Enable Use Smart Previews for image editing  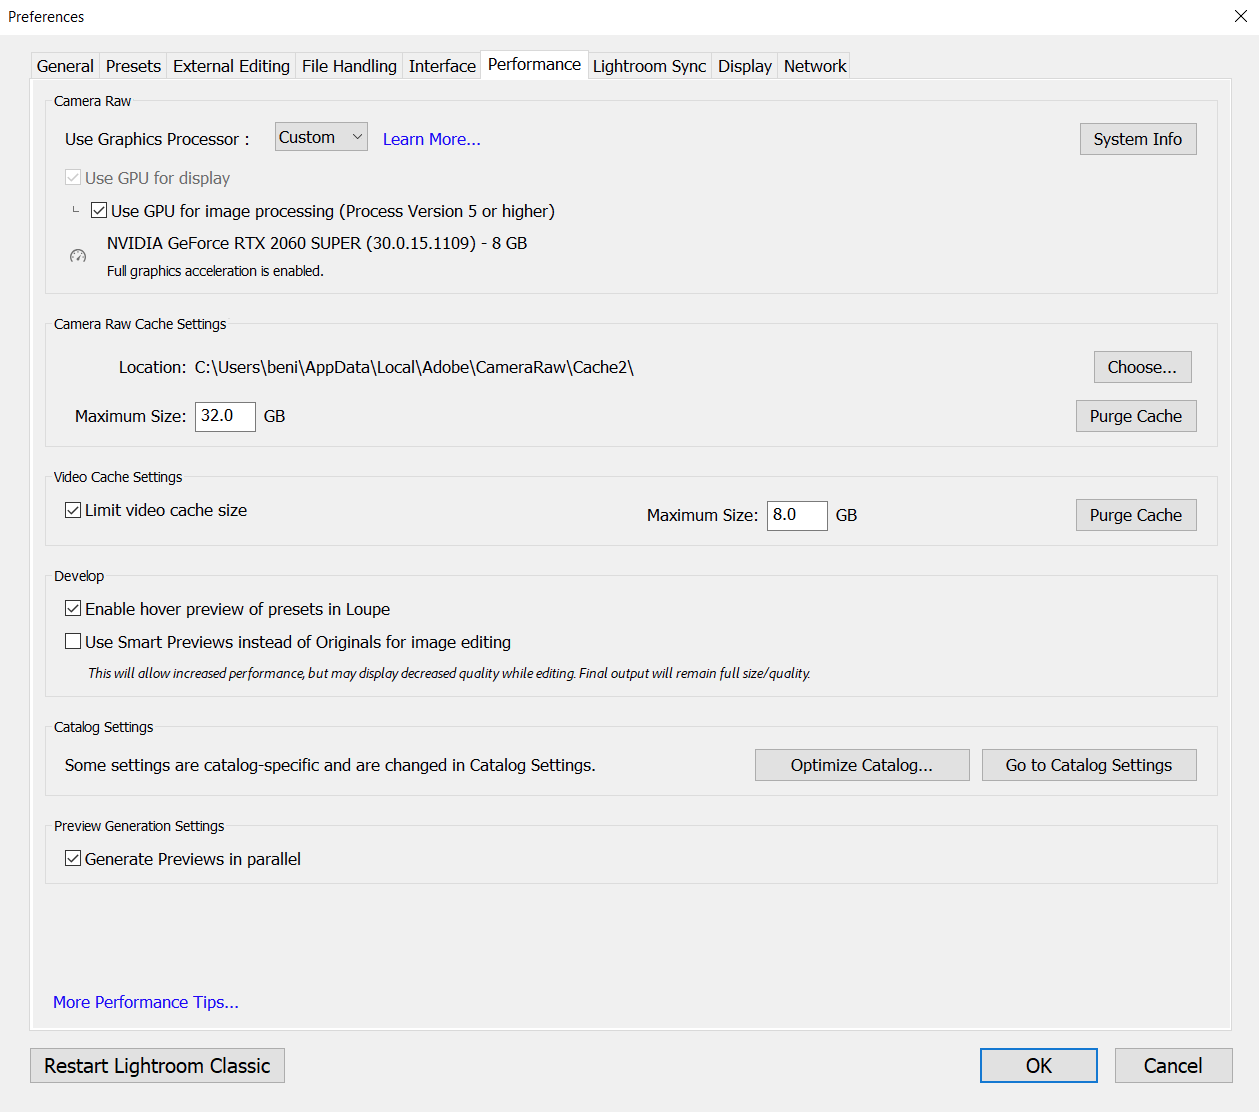click(72, 641)
